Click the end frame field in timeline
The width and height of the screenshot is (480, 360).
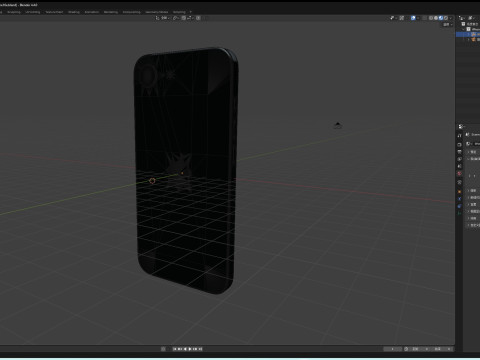[441, 349]
